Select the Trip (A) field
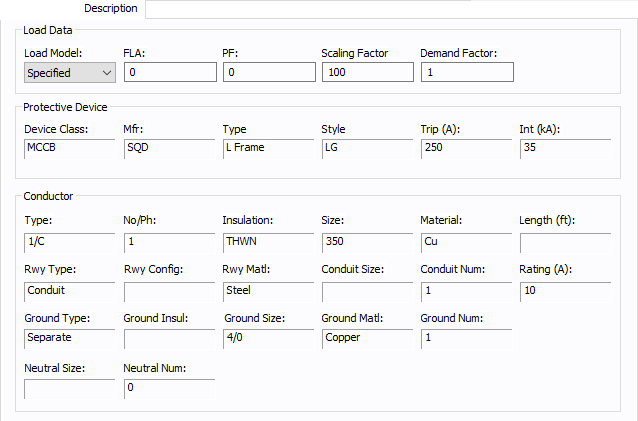 (x=466, y=148)
